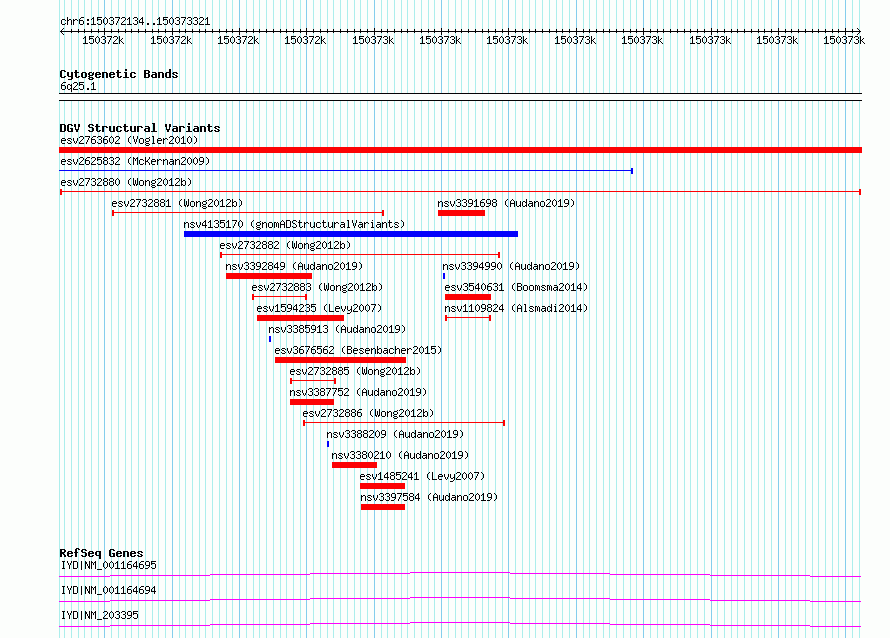Open IYD|NM_001164695 RefSeq gene label
890x638 pixels.
(108, 565)
